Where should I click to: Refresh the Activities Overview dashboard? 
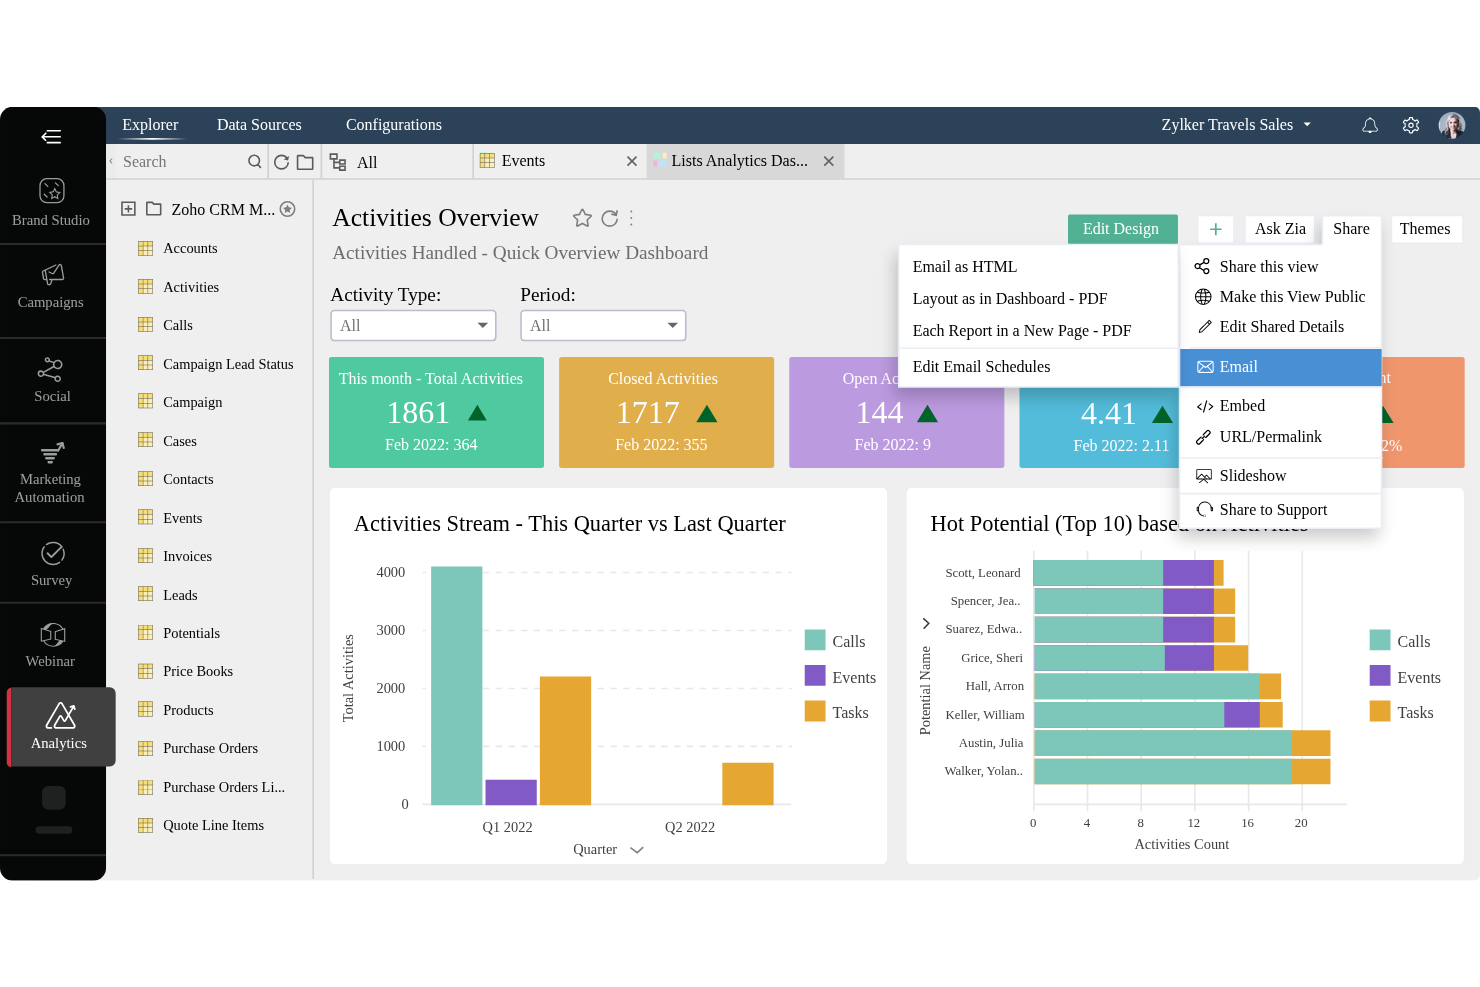[x=610, y=218]
